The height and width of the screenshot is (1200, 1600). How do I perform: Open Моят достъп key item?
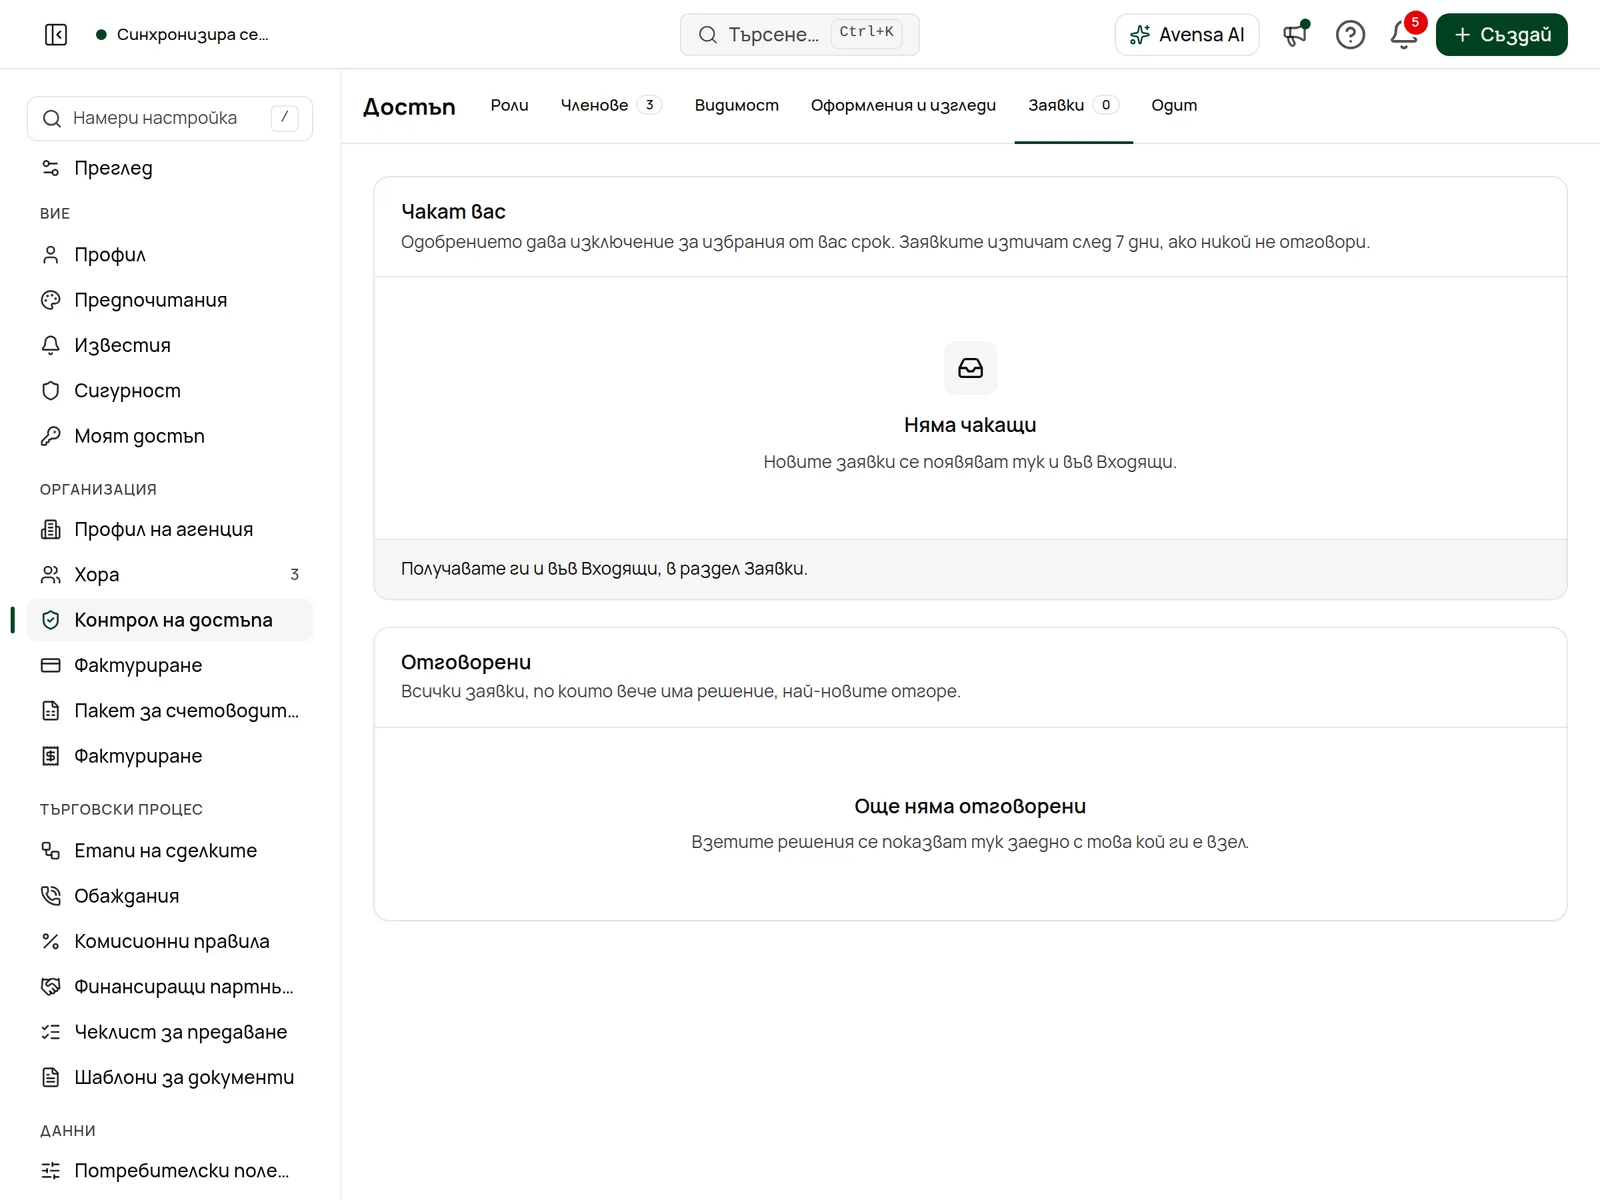[x=170, y=436]
